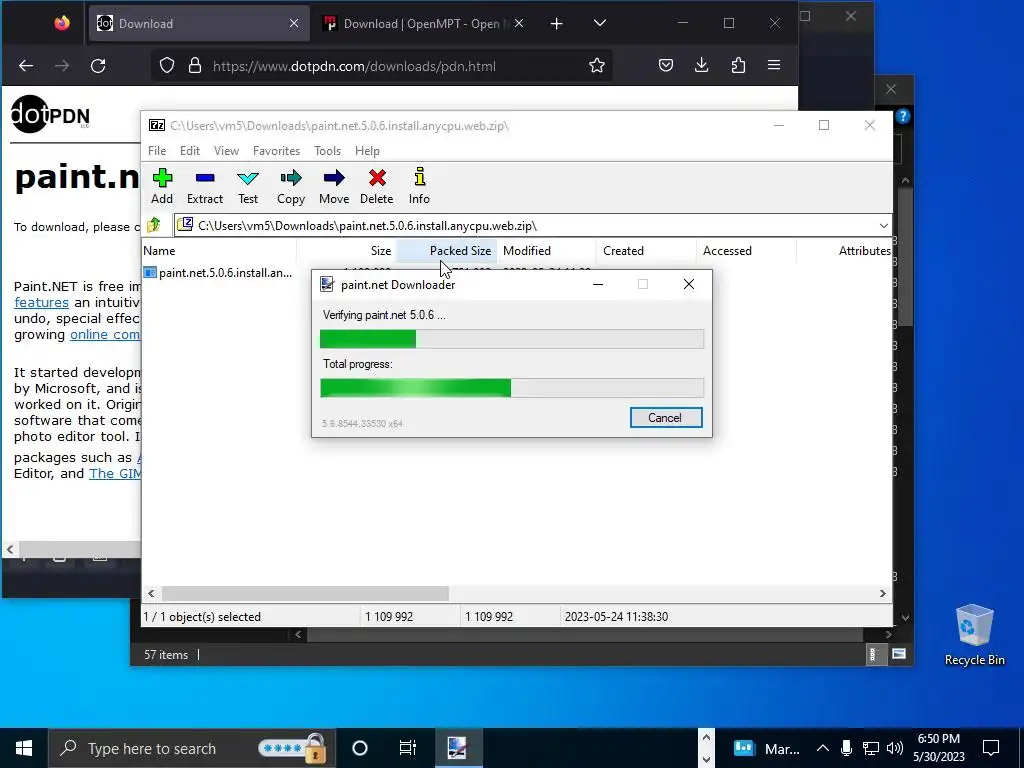Click the microphone tray icon
Screen dimensions: 1024x768
tap(846, 748)
